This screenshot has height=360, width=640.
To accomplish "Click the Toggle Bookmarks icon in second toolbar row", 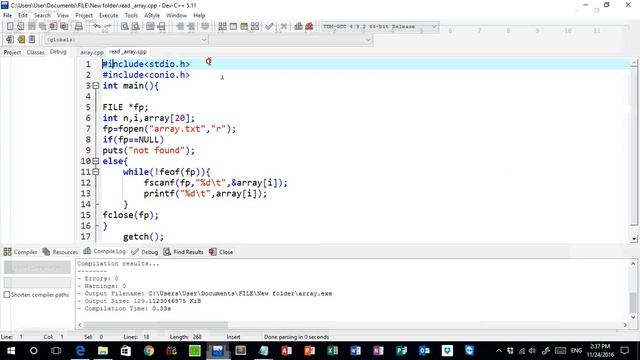I will 21,40.
